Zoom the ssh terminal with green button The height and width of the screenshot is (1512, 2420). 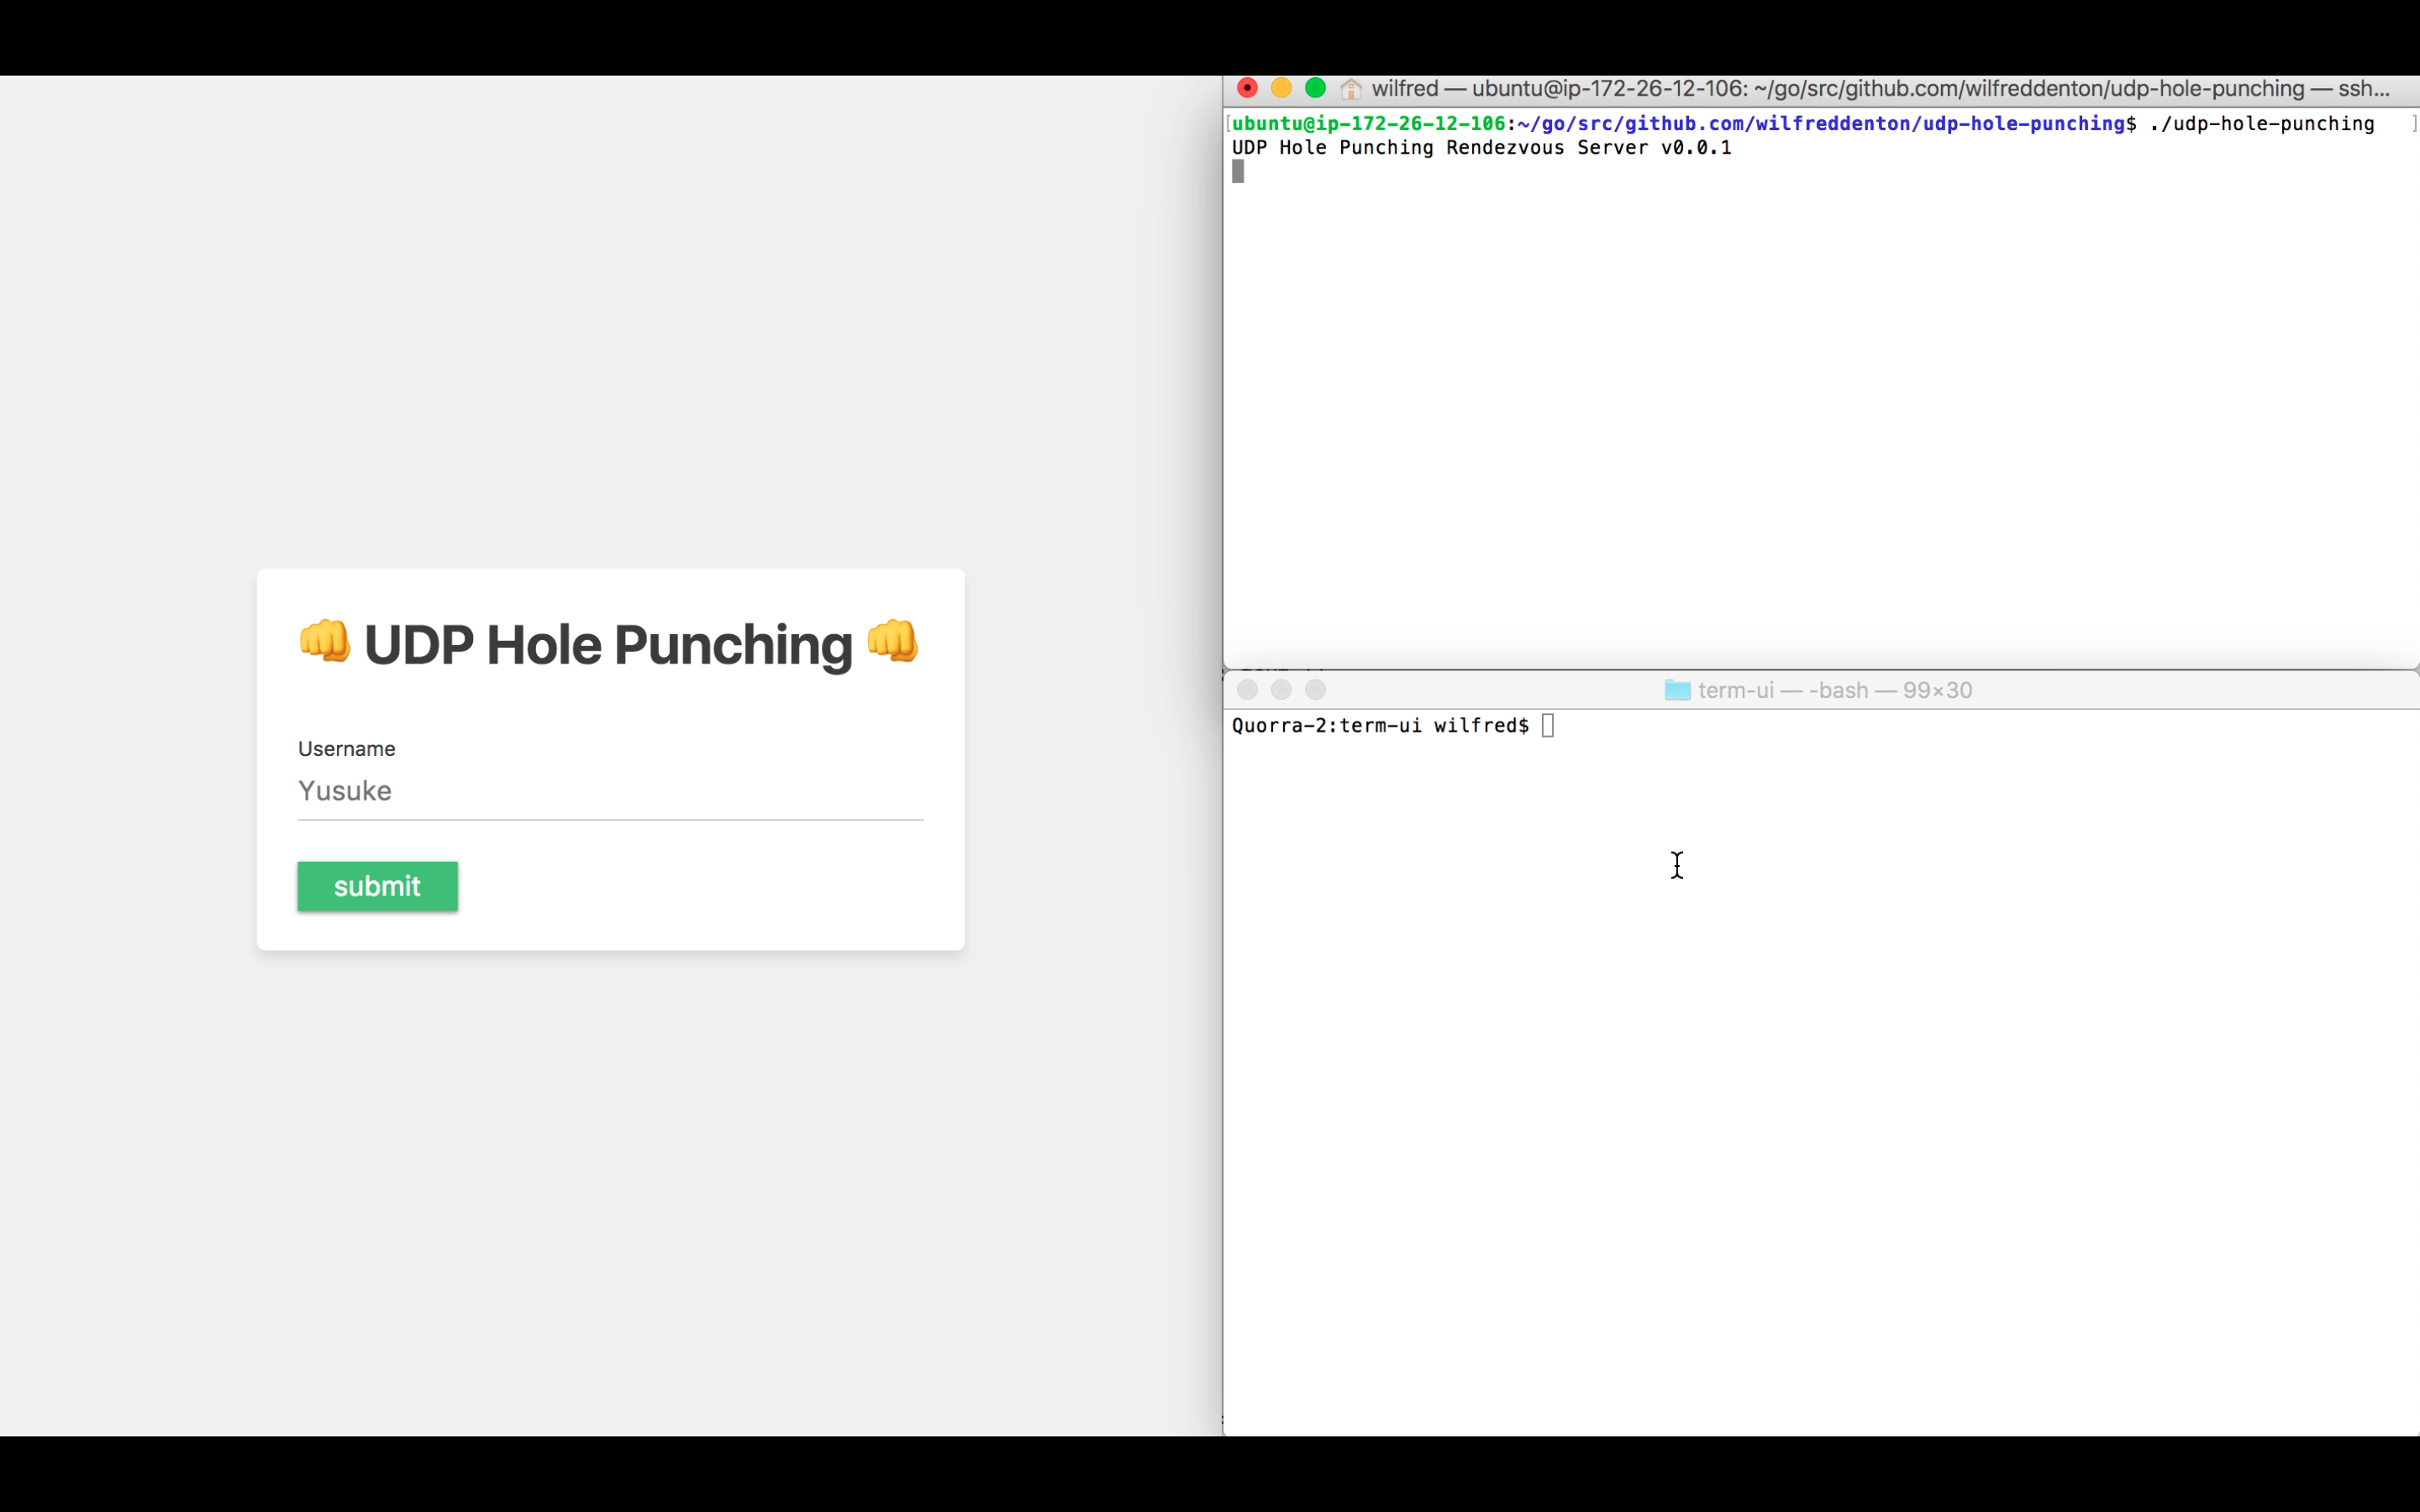coord(1315,88)
